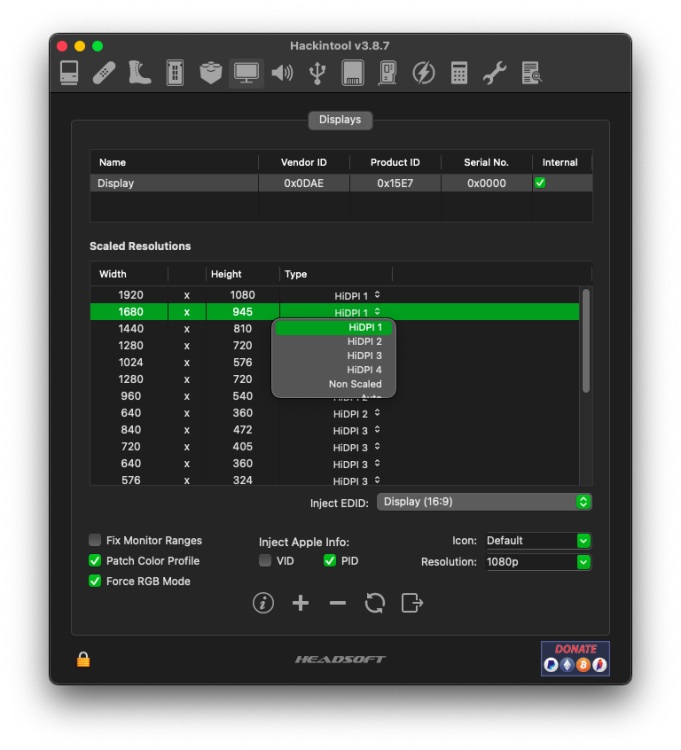This screenshot has height=750, width=681.
Task: Open the Disks toolbar tab
Action: (x=352, y=73)
